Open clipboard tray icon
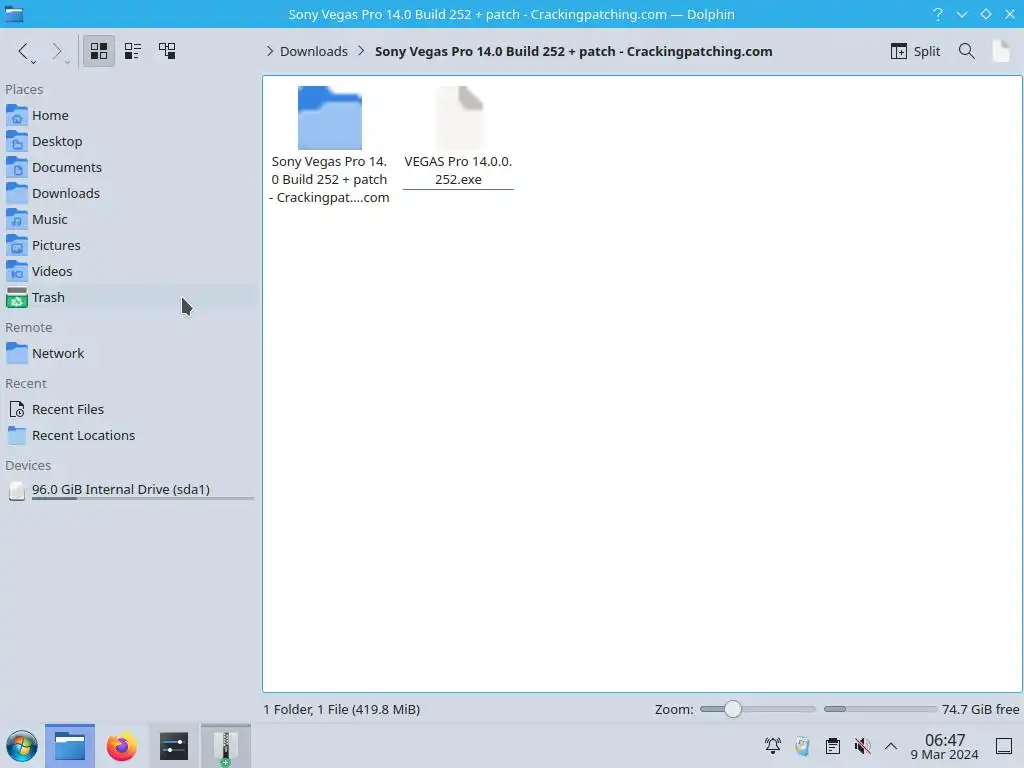Viewport: 1024px width, 768px height. tap(833, 746)
